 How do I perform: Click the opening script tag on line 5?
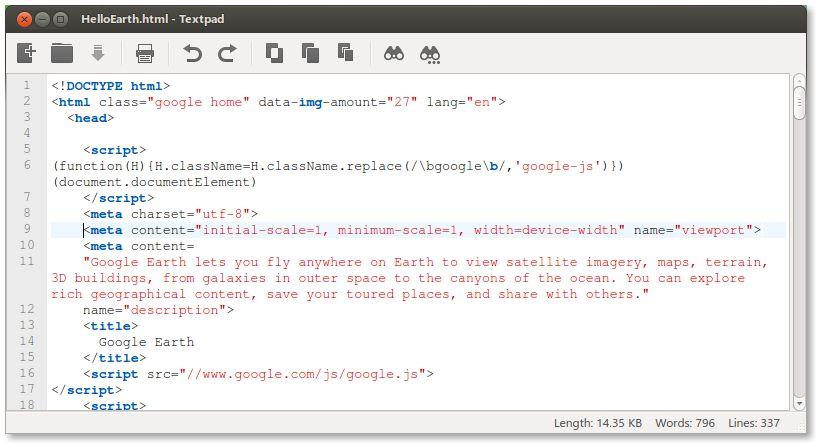pyautogui.click(x=114, y=150)
